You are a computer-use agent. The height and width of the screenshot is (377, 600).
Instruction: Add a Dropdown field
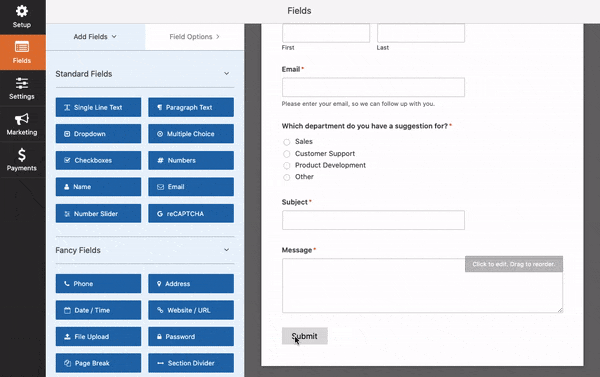tap(98, 134)
